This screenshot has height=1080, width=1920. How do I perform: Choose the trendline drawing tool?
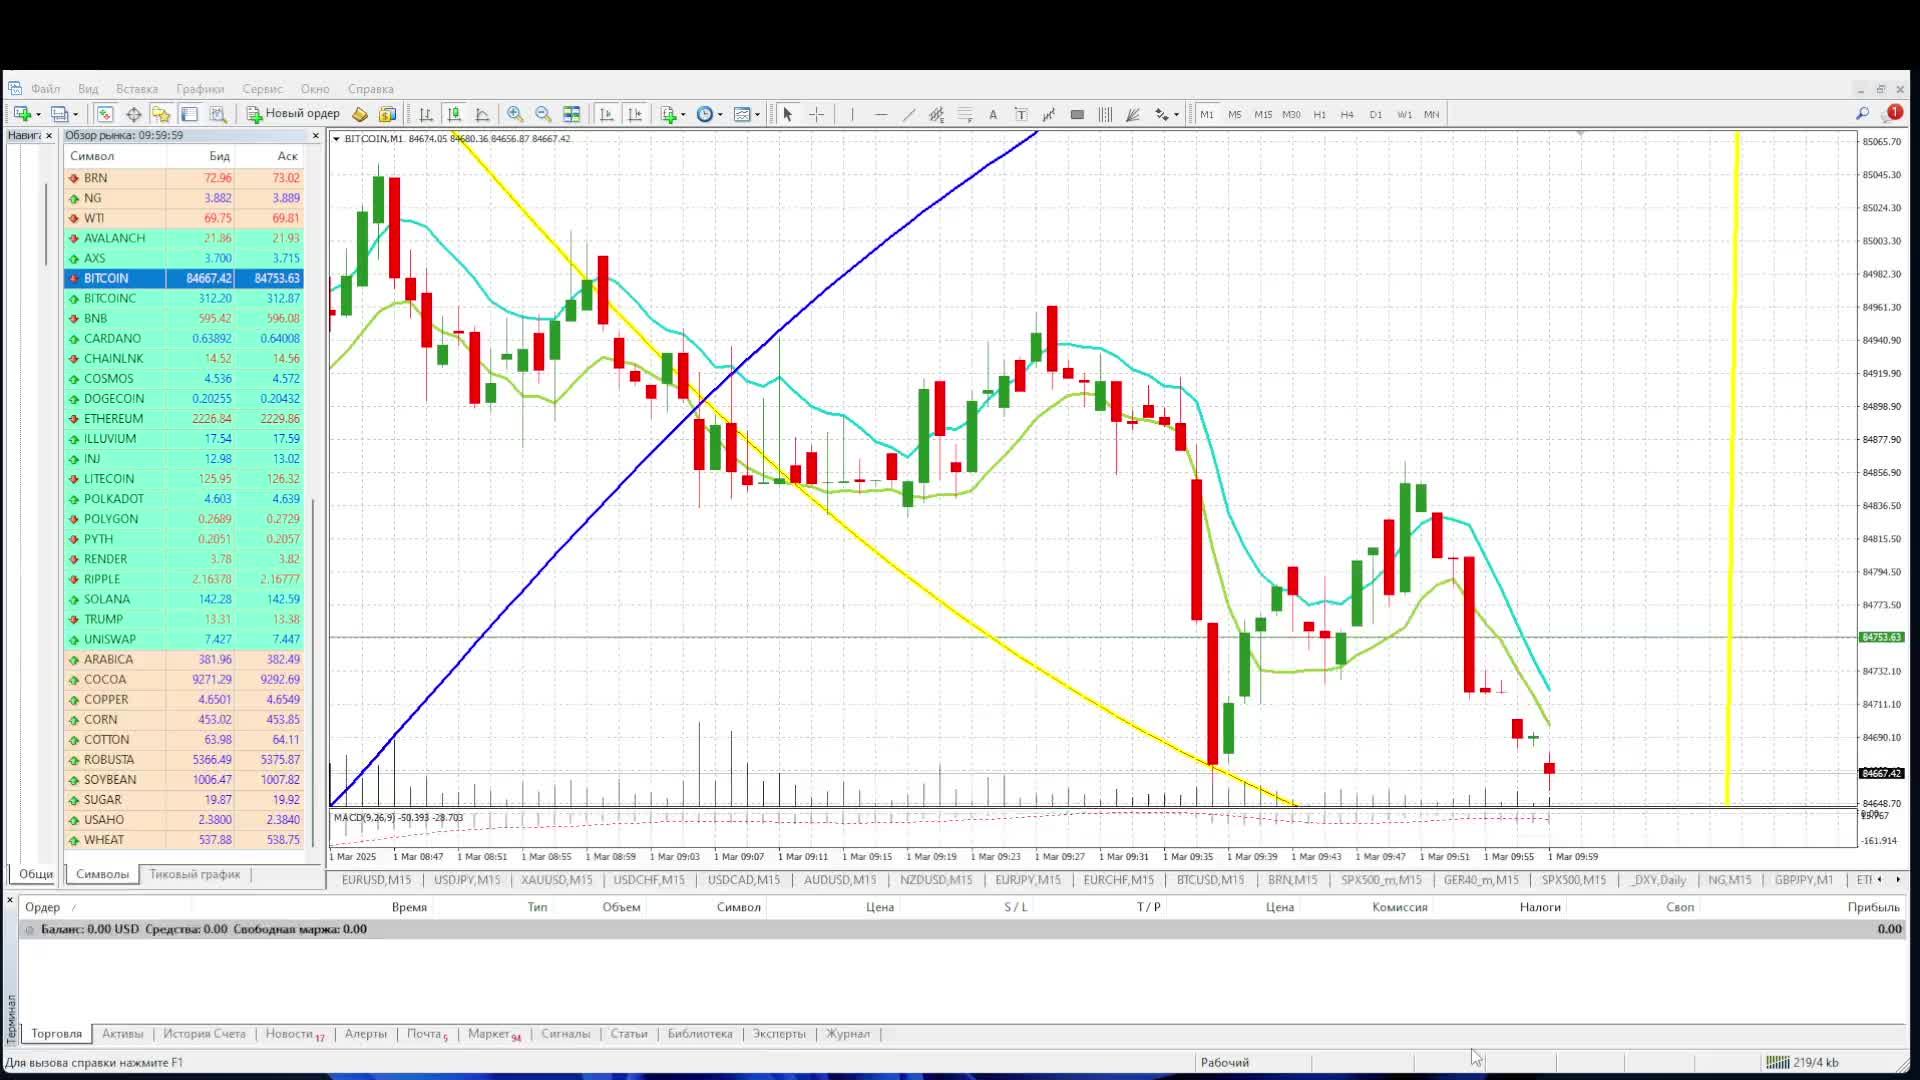tap(909, 114)
